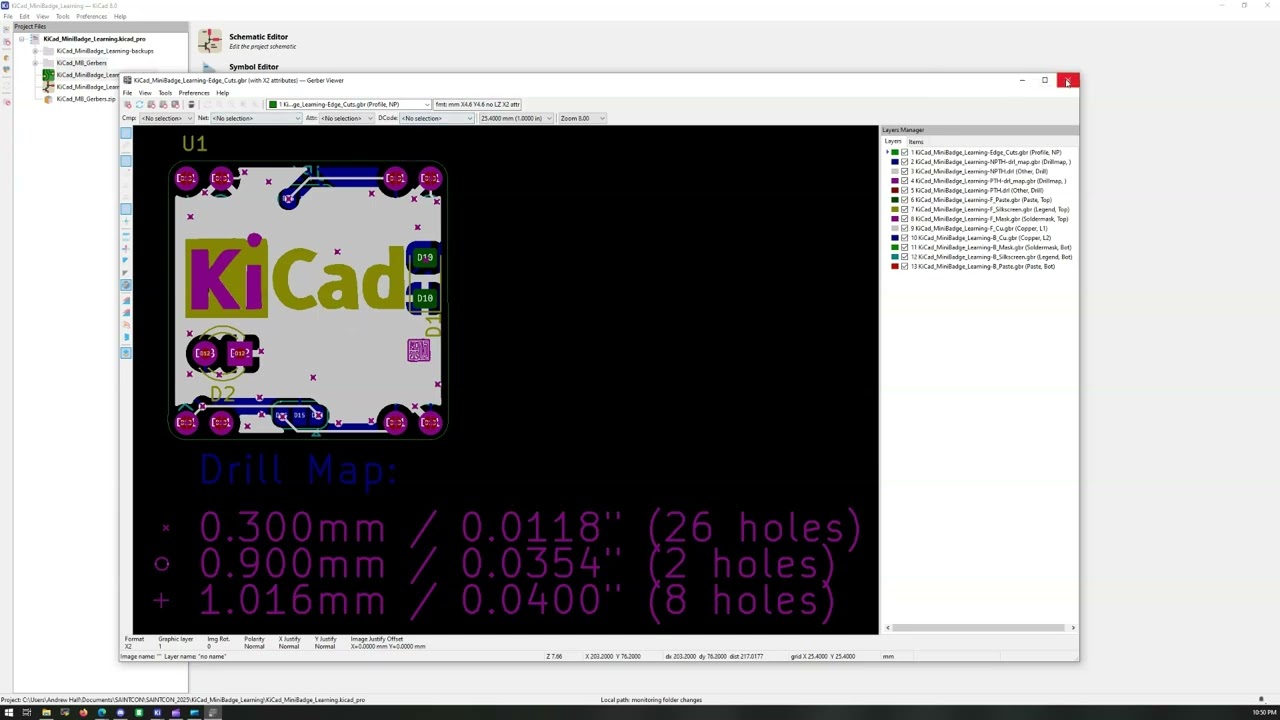This screenshot has width=1280, height=720.
Task: Click the Symbol Editor label
Action: [254, 67]
